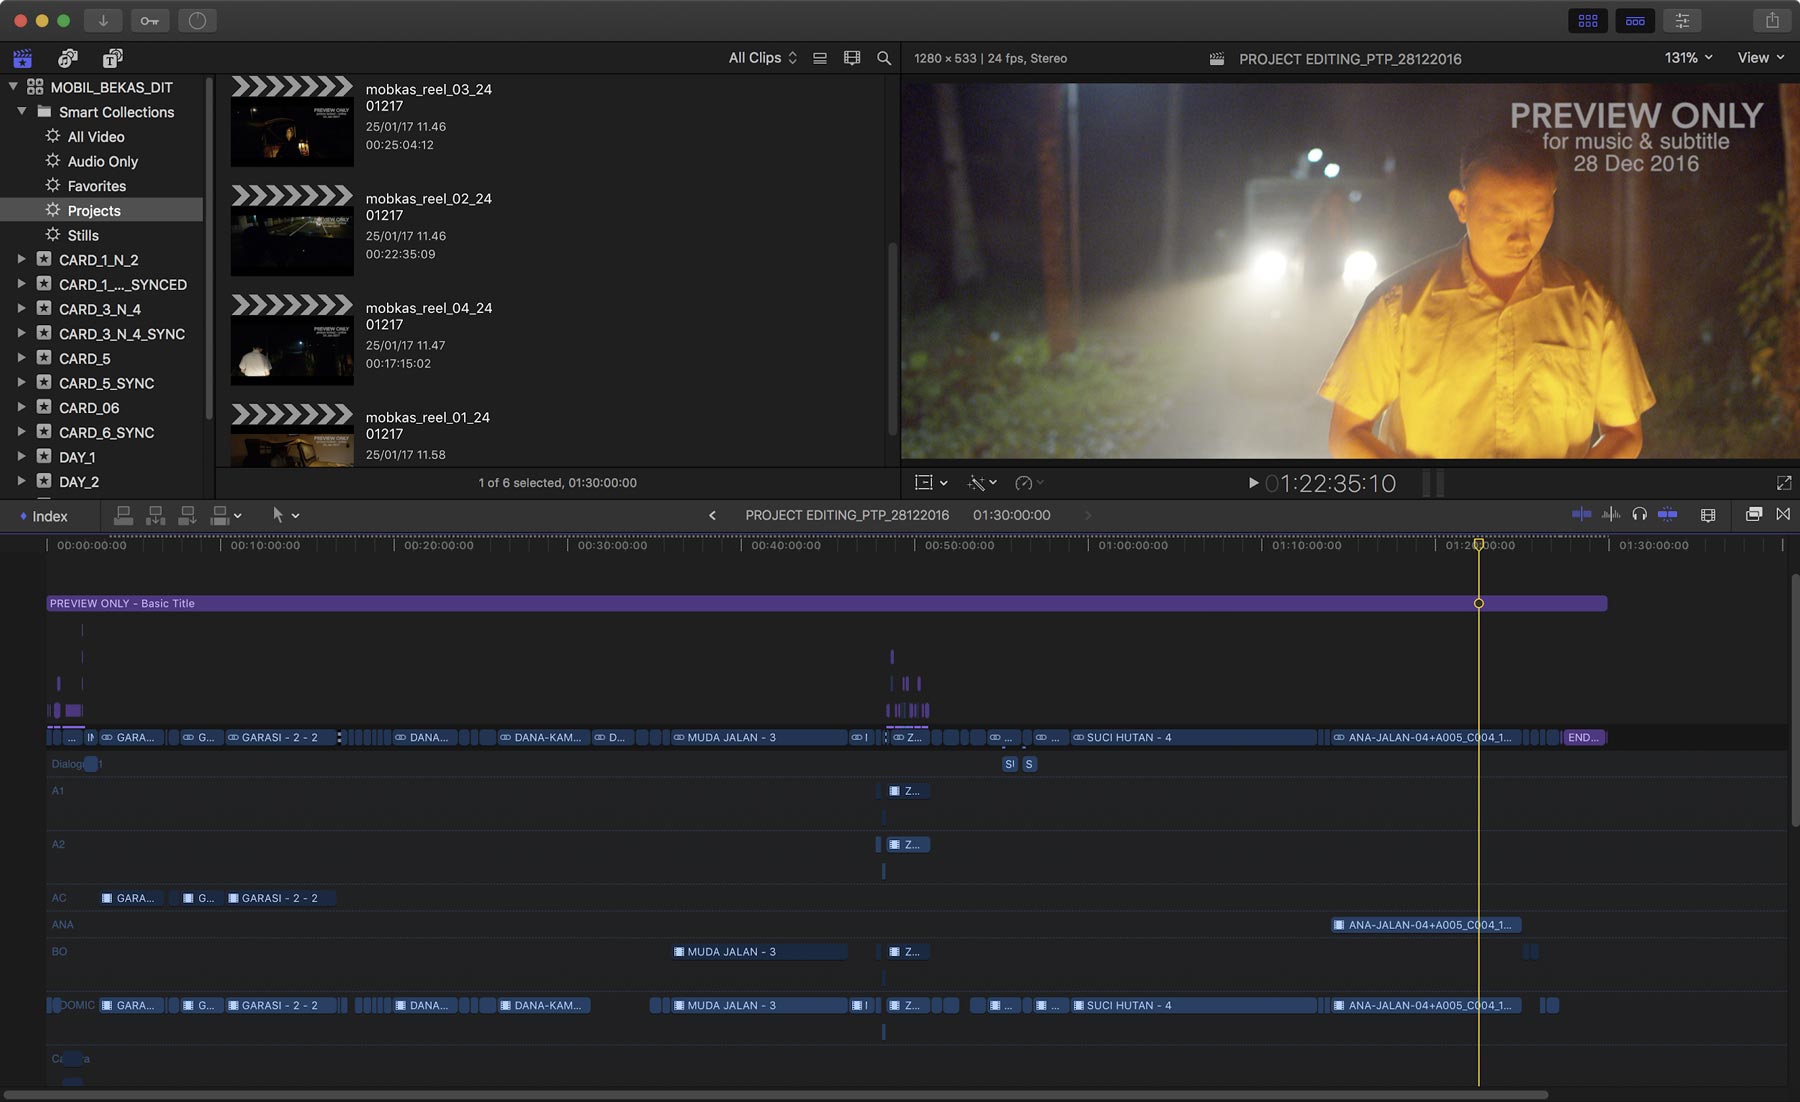1800x1102 pixels.
Task: Search clips with magnifier icon
Action: pos(884,58)
